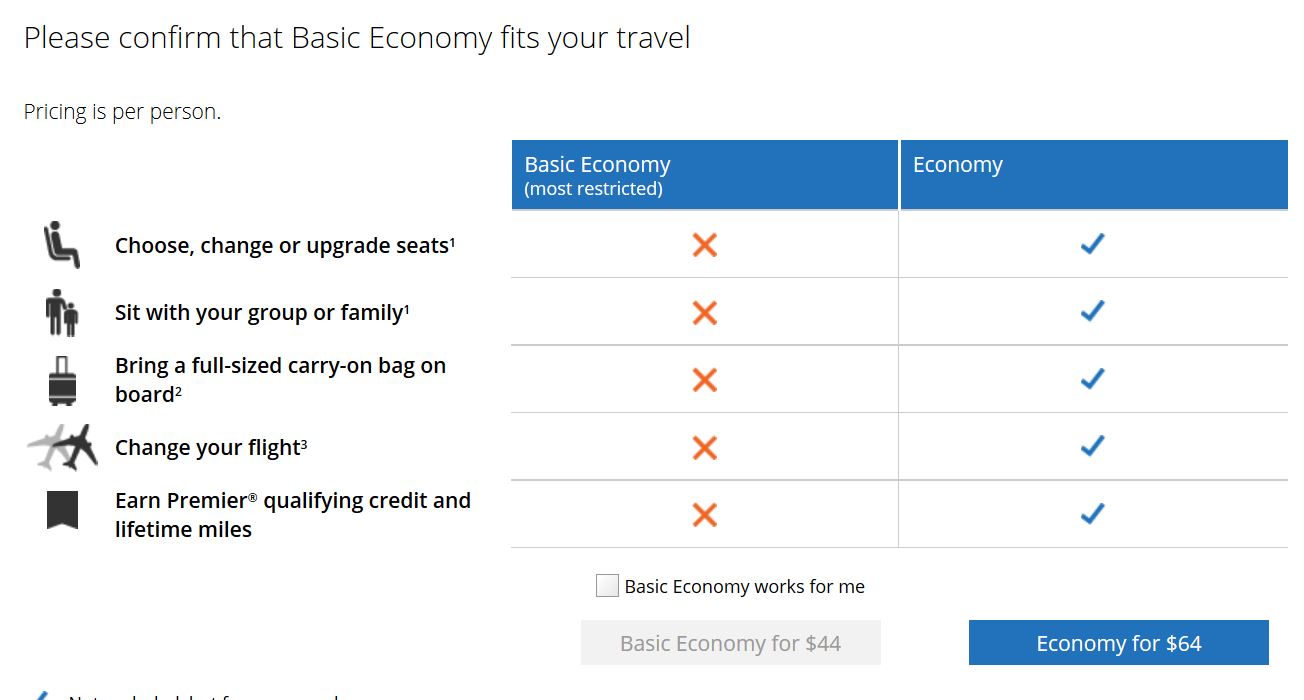
Task: Click the X mark for seat upgrades in Basic Economy
Action: point(703,244)
